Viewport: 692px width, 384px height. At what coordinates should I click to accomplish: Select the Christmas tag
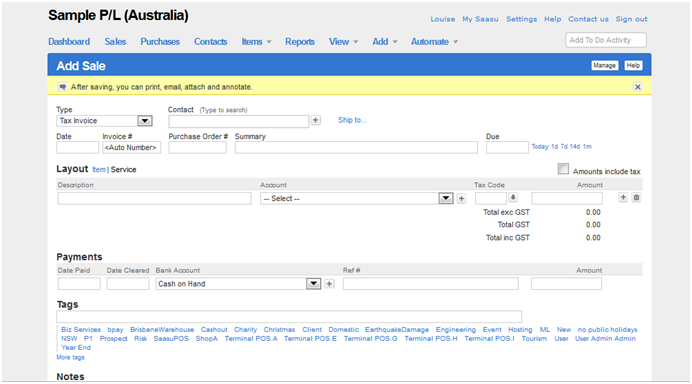[x=279, y=330]
